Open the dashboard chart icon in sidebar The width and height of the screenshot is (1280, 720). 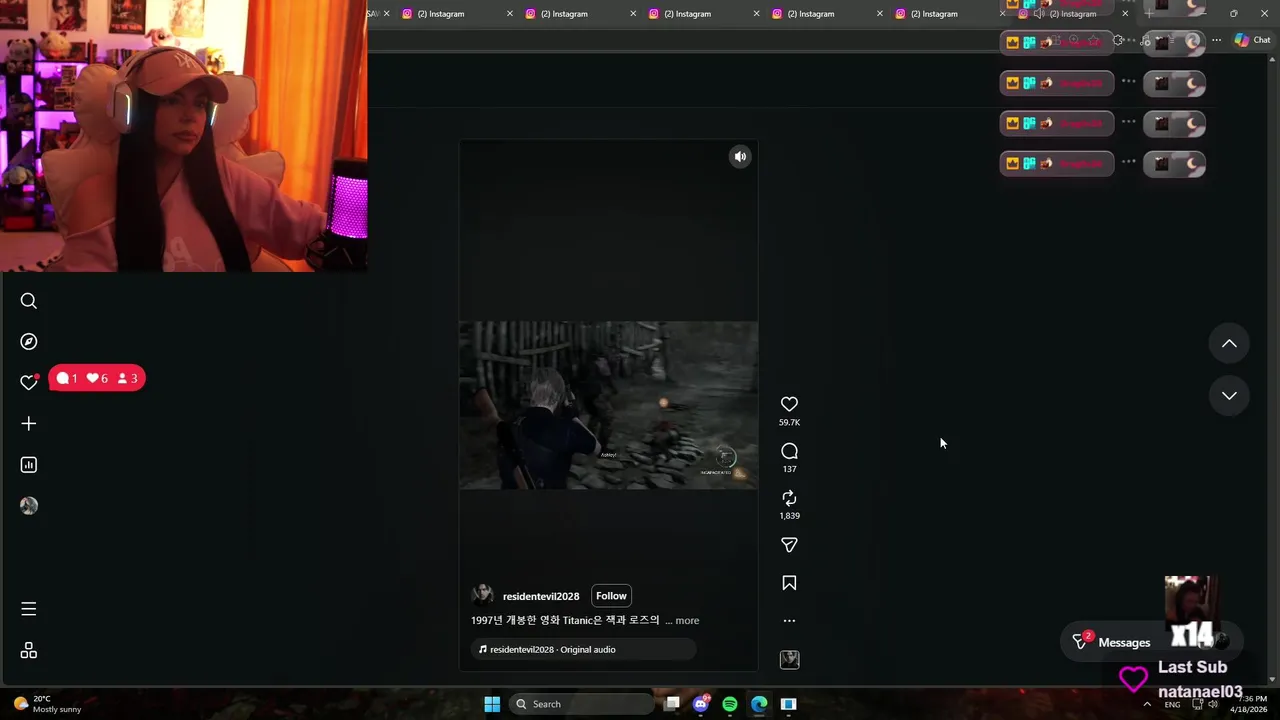(x=29, y=465)
